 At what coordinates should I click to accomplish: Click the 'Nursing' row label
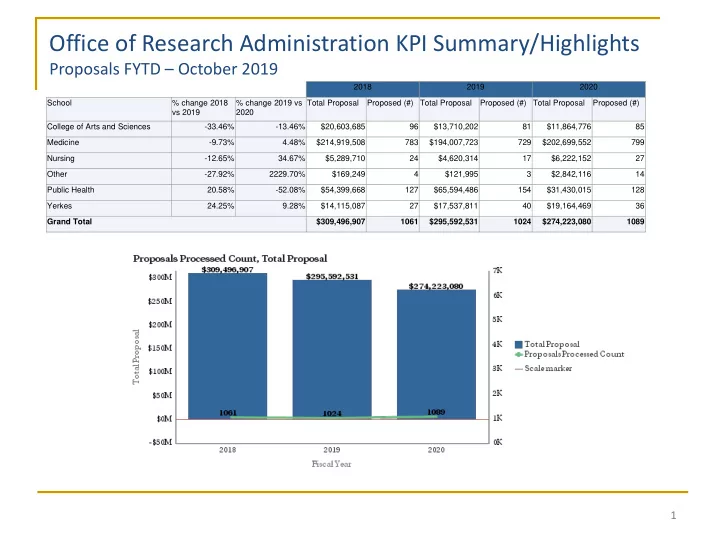click(108, 158)
